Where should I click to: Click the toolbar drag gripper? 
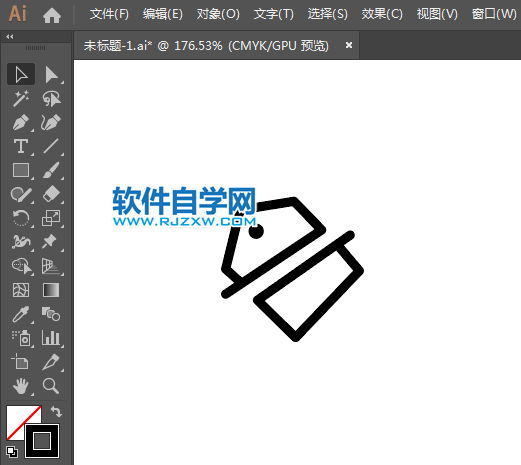point(35,48)
